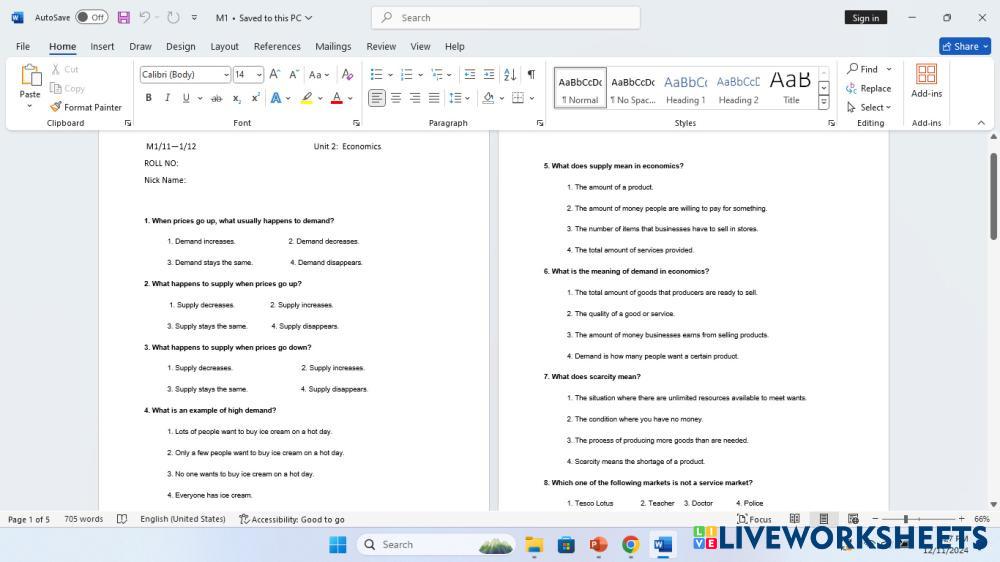Open the Add-ins gallery
This screenshot has height=562, width=1000.
click(x=926, y=81)
